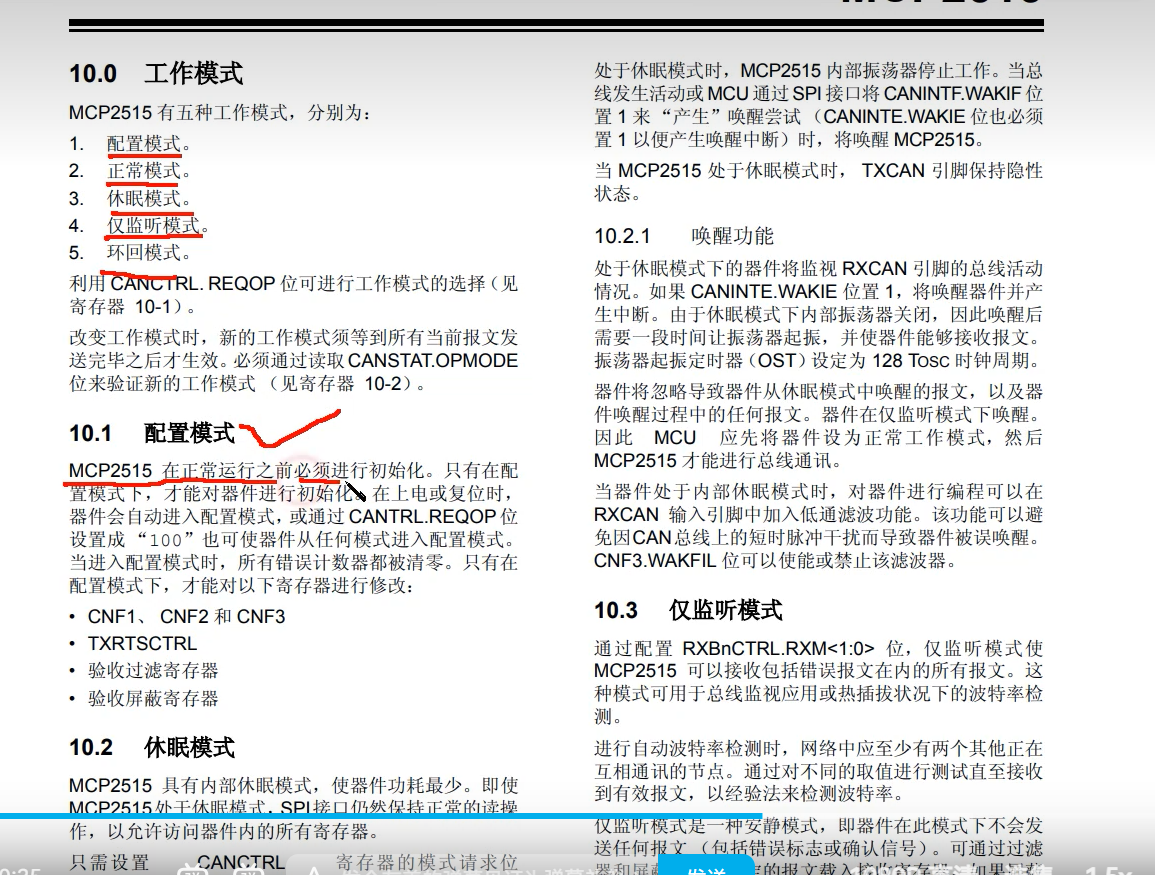Click the register name "CANINTF.WAKIF"

[952, 94]
